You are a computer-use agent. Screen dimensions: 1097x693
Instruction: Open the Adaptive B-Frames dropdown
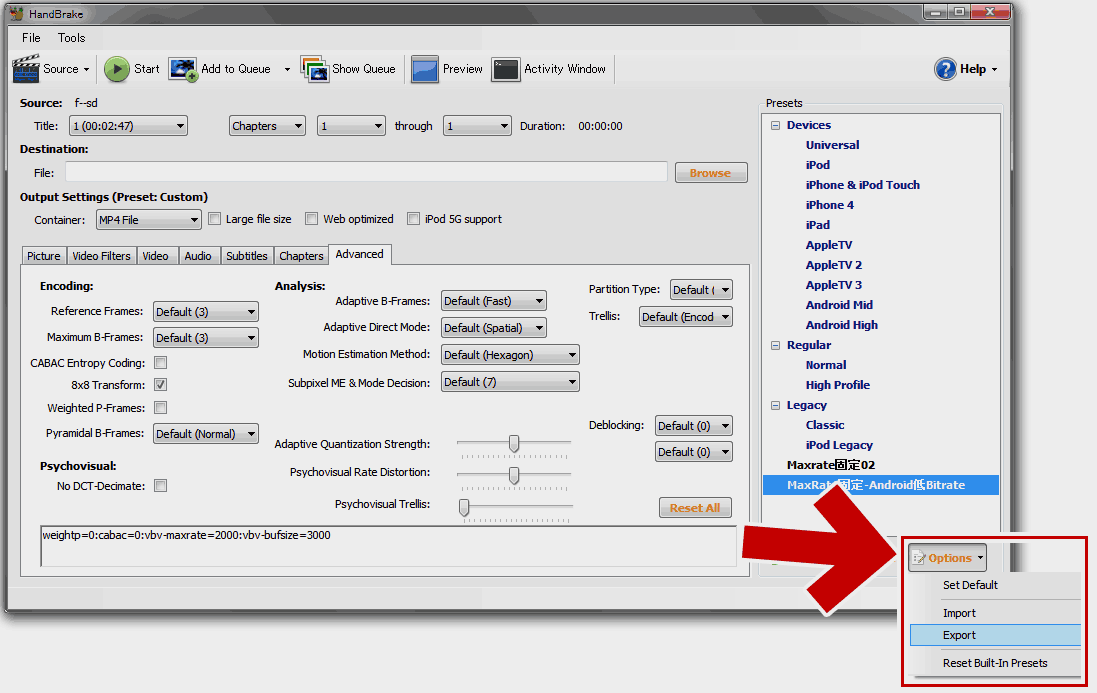coord(493,300)
